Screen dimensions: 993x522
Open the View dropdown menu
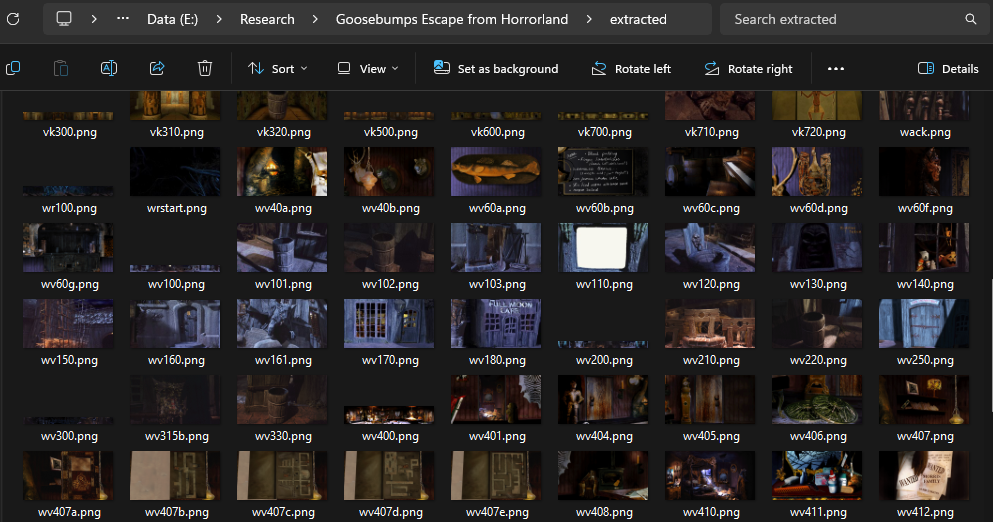pyautogui.click(x=368, y=68)
